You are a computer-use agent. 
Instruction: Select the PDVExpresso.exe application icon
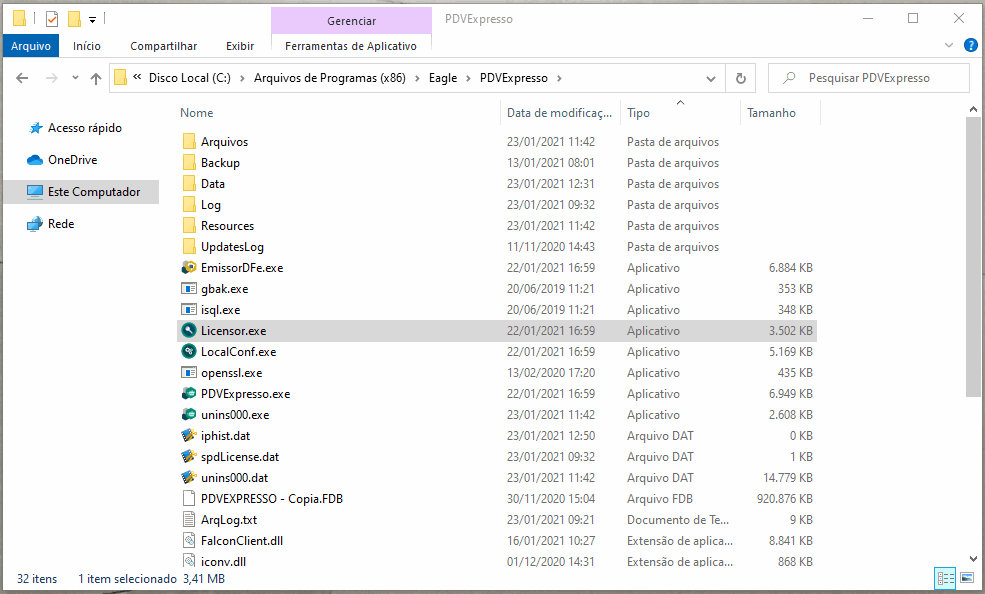tap(188, 394)
